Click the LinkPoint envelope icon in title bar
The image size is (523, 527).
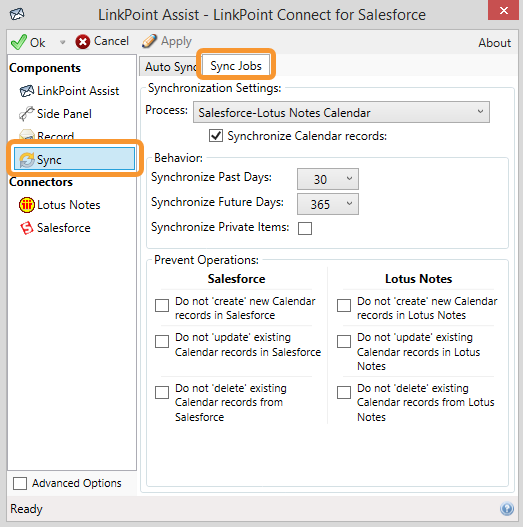[17, 14]
